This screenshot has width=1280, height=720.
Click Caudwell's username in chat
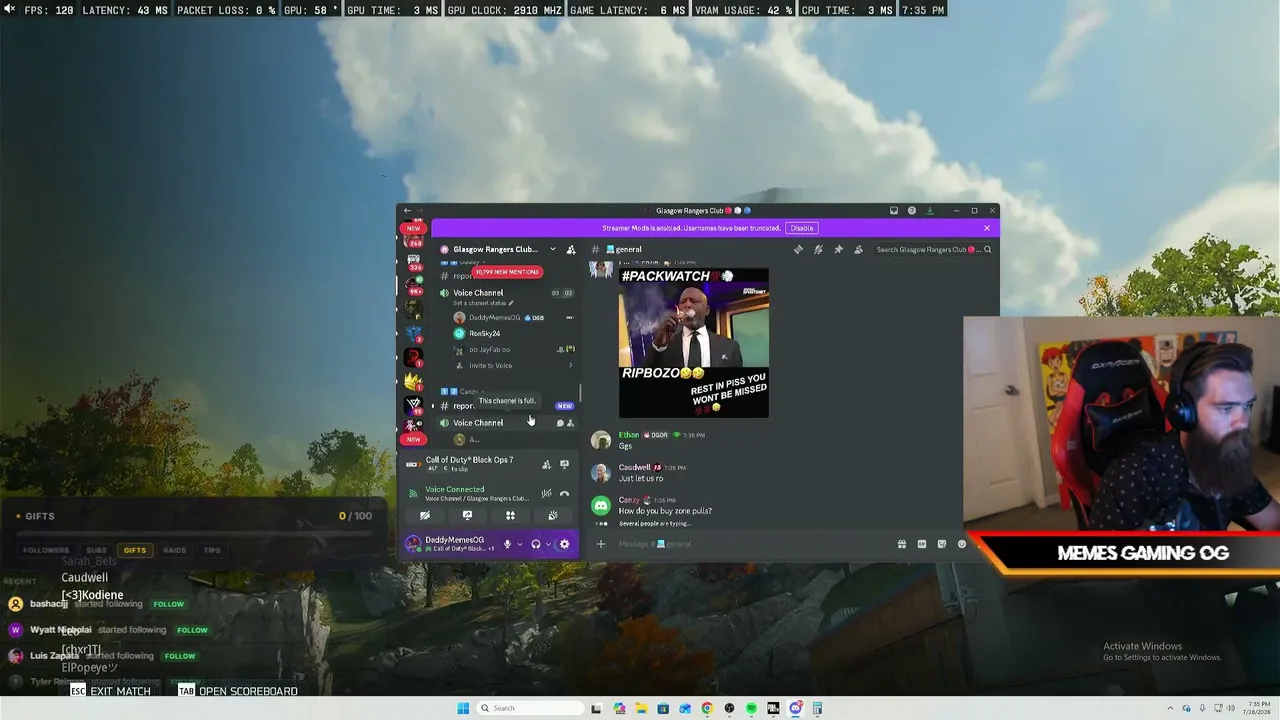point(634,467)
